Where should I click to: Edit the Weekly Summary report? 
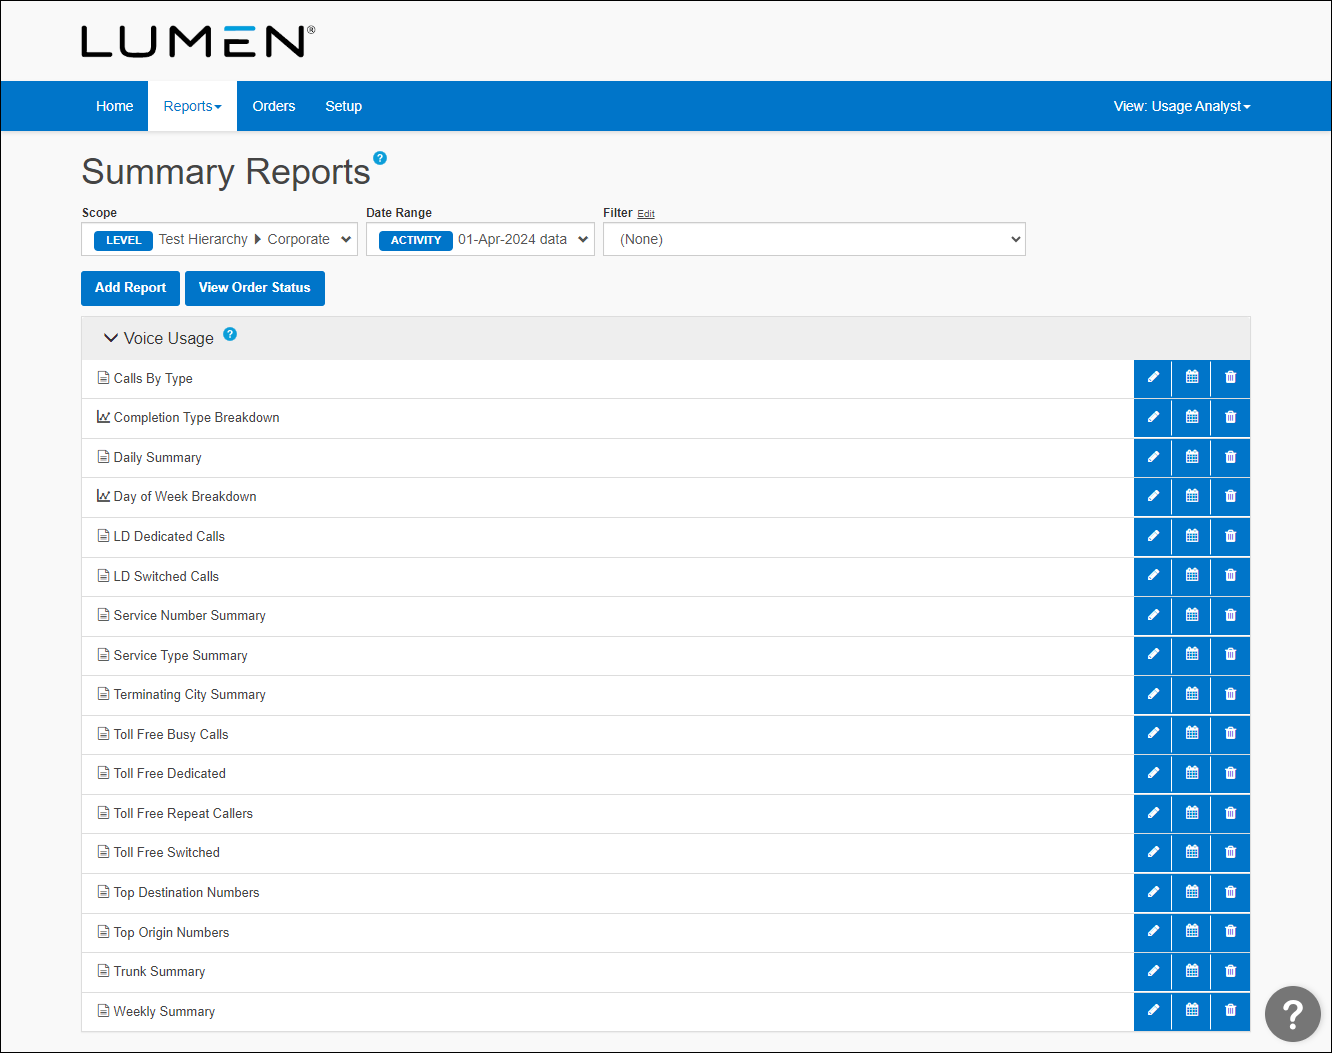pos(1153,1011)
